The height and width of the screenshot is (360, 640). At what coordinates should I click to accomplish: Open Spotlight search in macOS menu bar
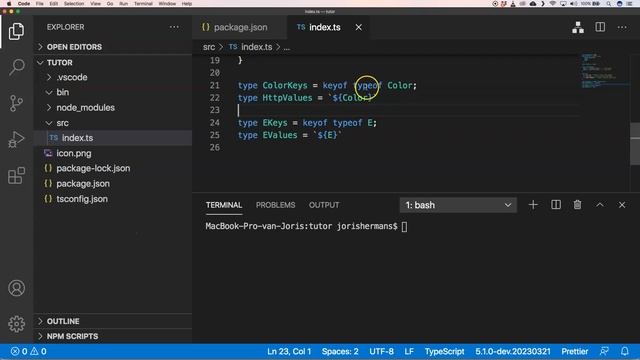[x=609, y=4]
